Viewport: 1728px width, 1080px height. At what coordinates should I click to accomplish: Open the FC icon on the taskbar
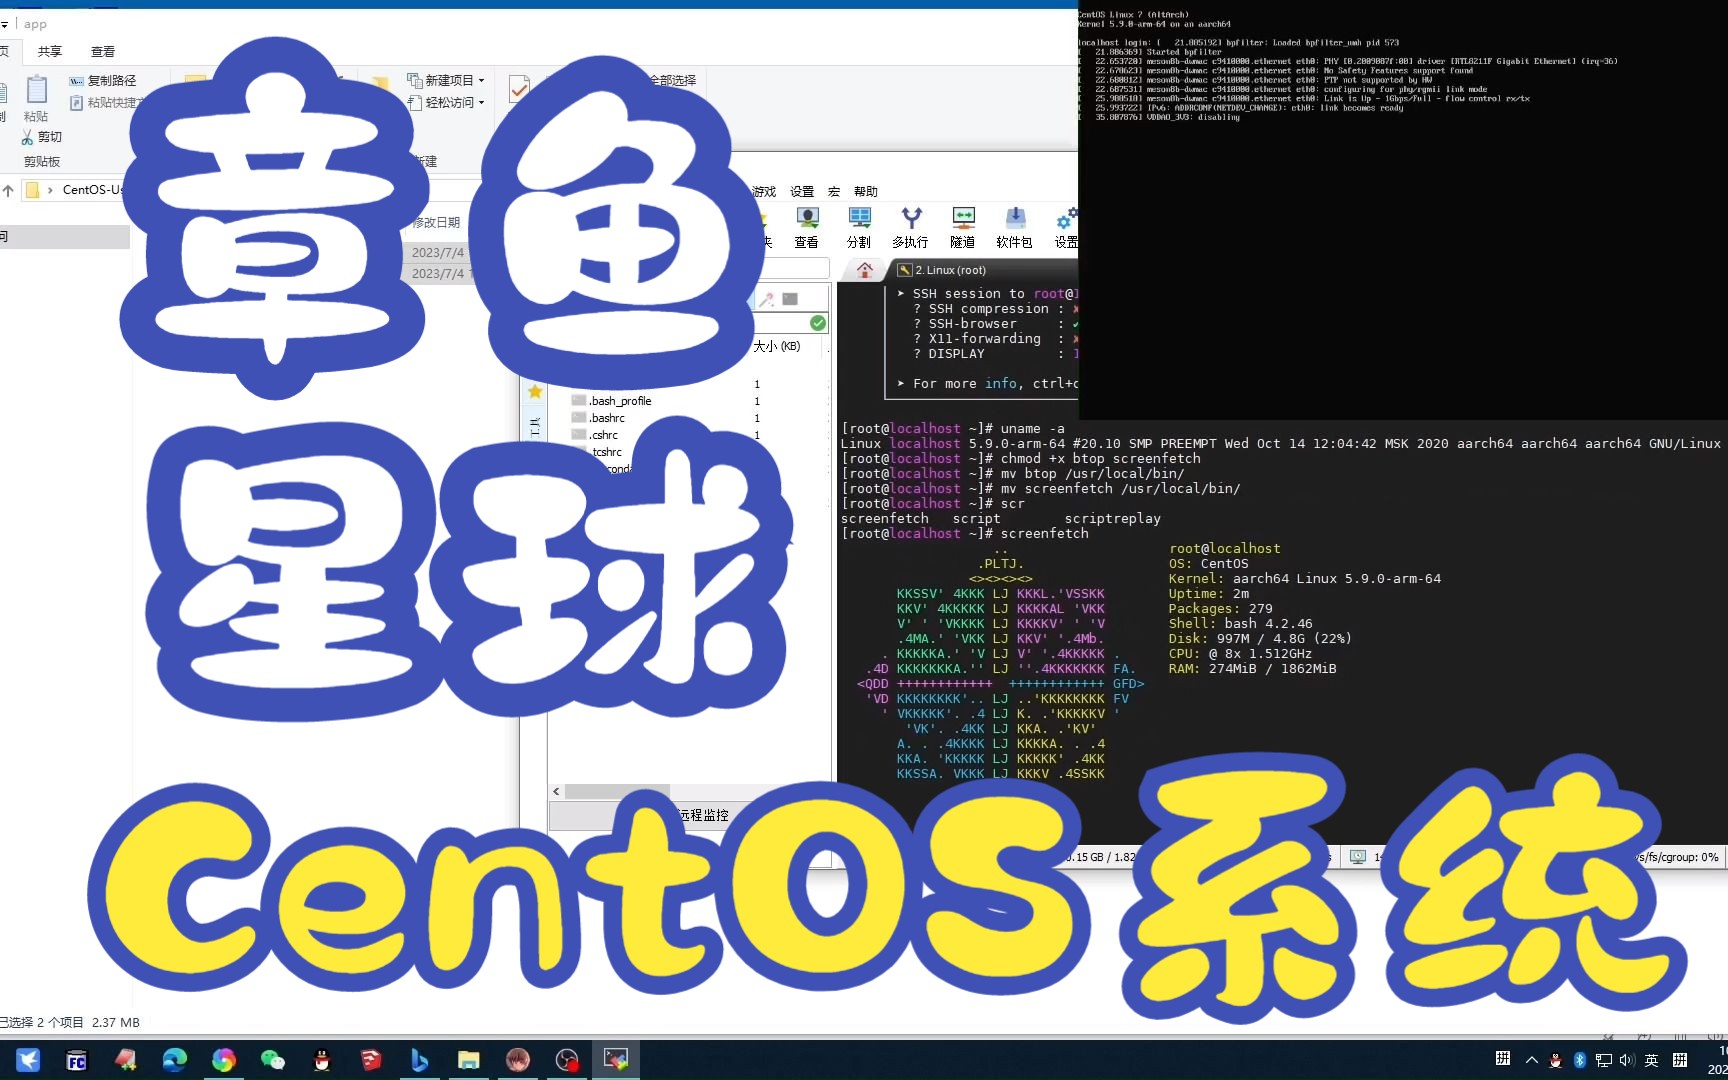click(x=77, y=1060)
